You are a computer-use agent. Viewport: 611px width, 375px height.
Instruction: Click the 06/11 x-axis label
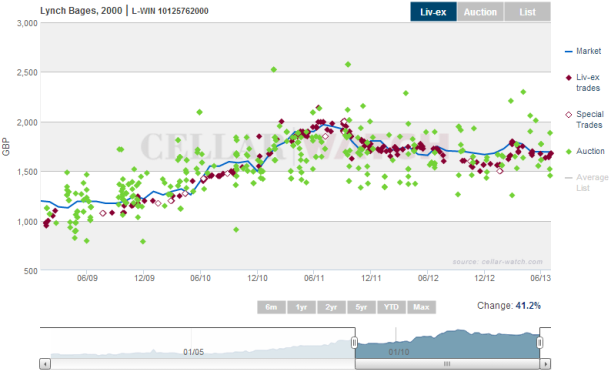(314, 278)
